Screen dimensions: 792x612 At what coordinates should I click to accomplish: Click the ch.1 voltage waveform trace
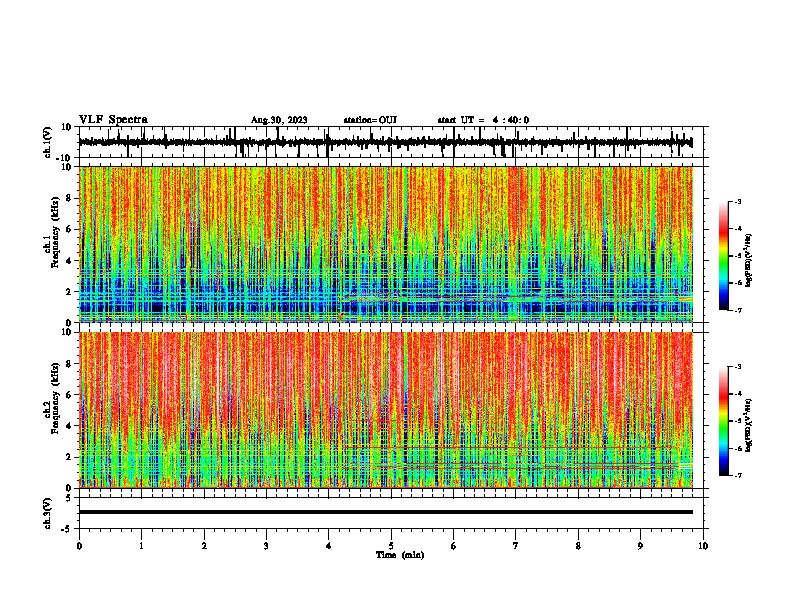385,142
